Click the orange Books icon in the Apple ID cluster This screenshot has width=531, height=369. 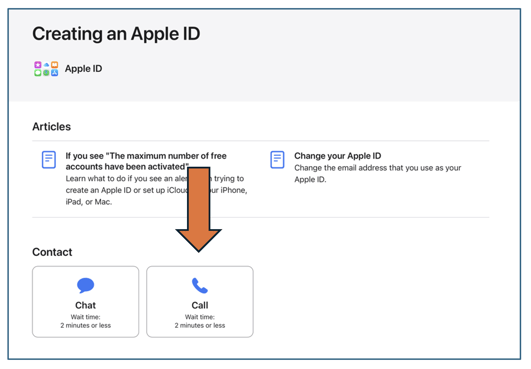pos(55,65)
